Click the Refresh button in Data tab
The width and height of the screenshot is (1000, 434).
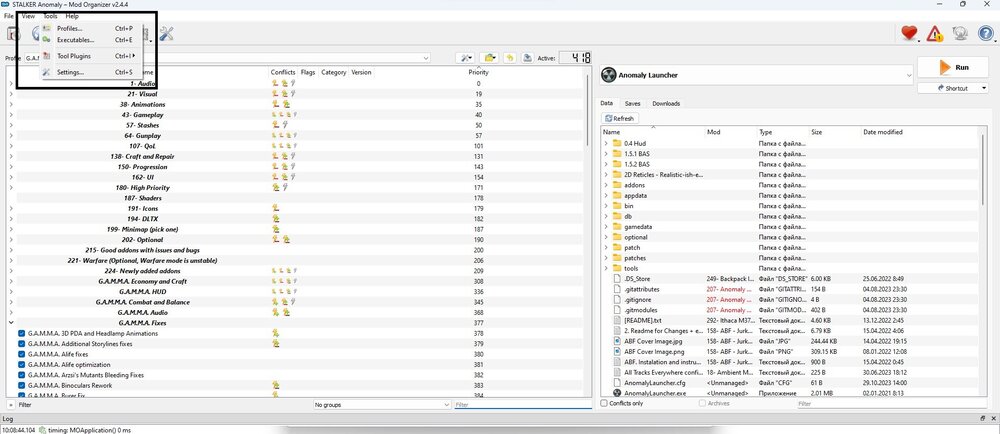620,118
